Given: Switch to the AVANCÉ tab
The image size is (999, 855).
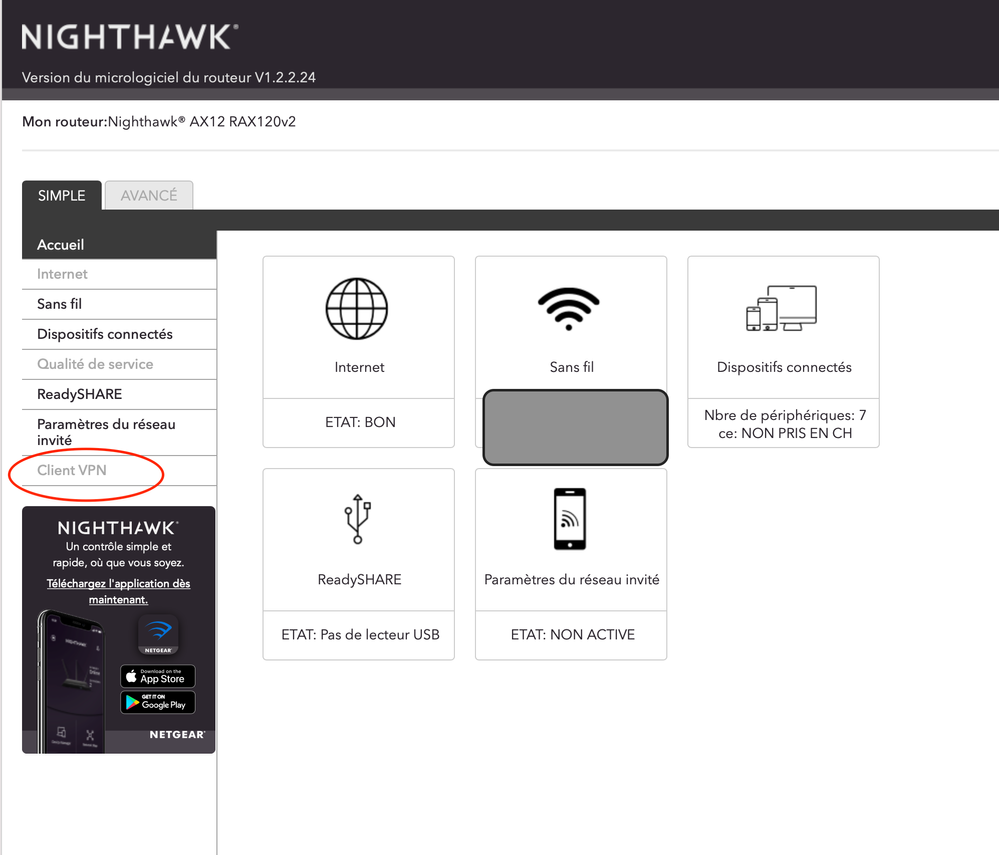Looking at the screenshot, I should (148, 196).
